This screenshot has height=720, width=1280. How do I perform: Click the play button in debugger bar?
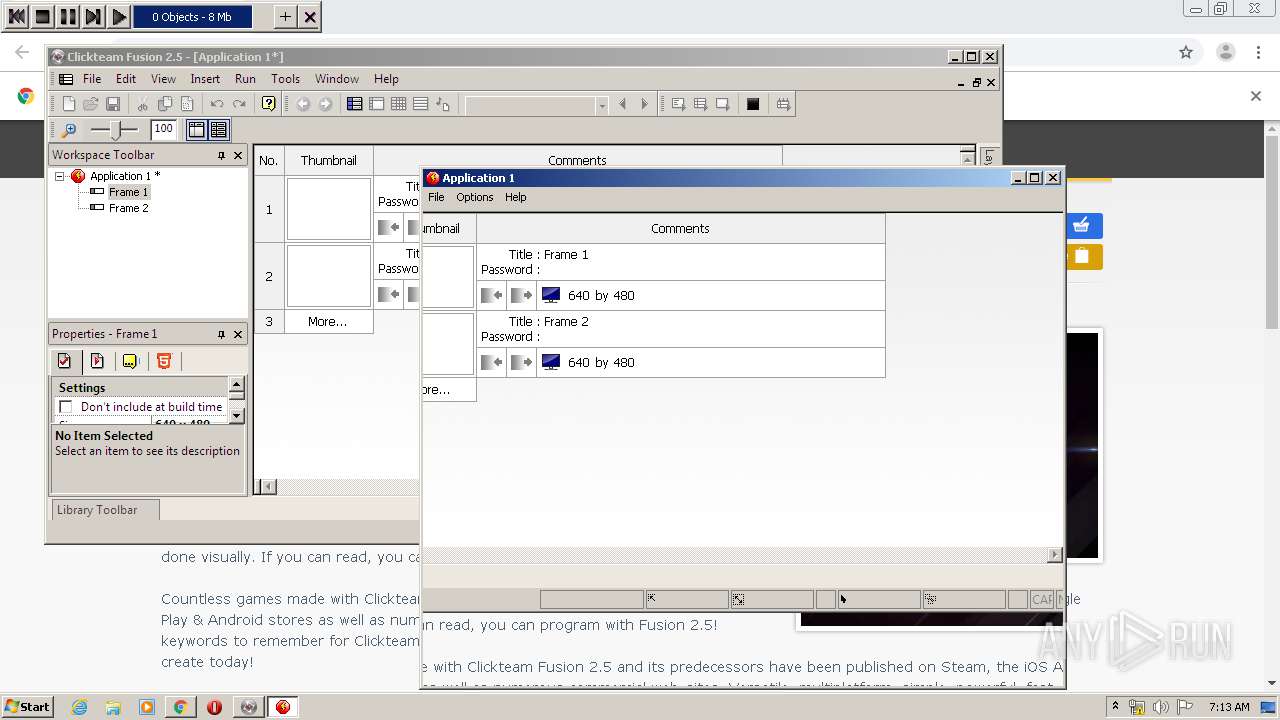tap(119, 16)
